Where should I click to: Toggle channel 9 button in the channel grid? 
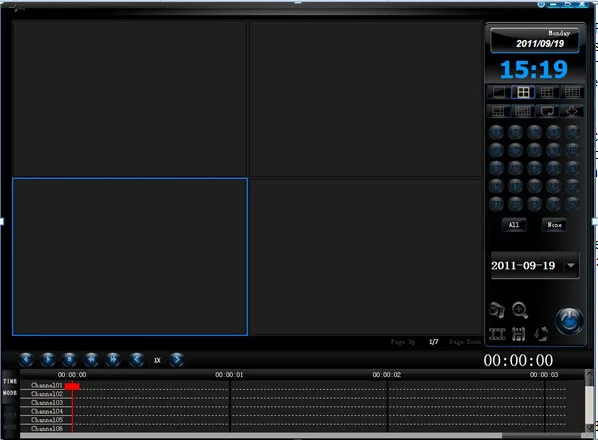553,150
